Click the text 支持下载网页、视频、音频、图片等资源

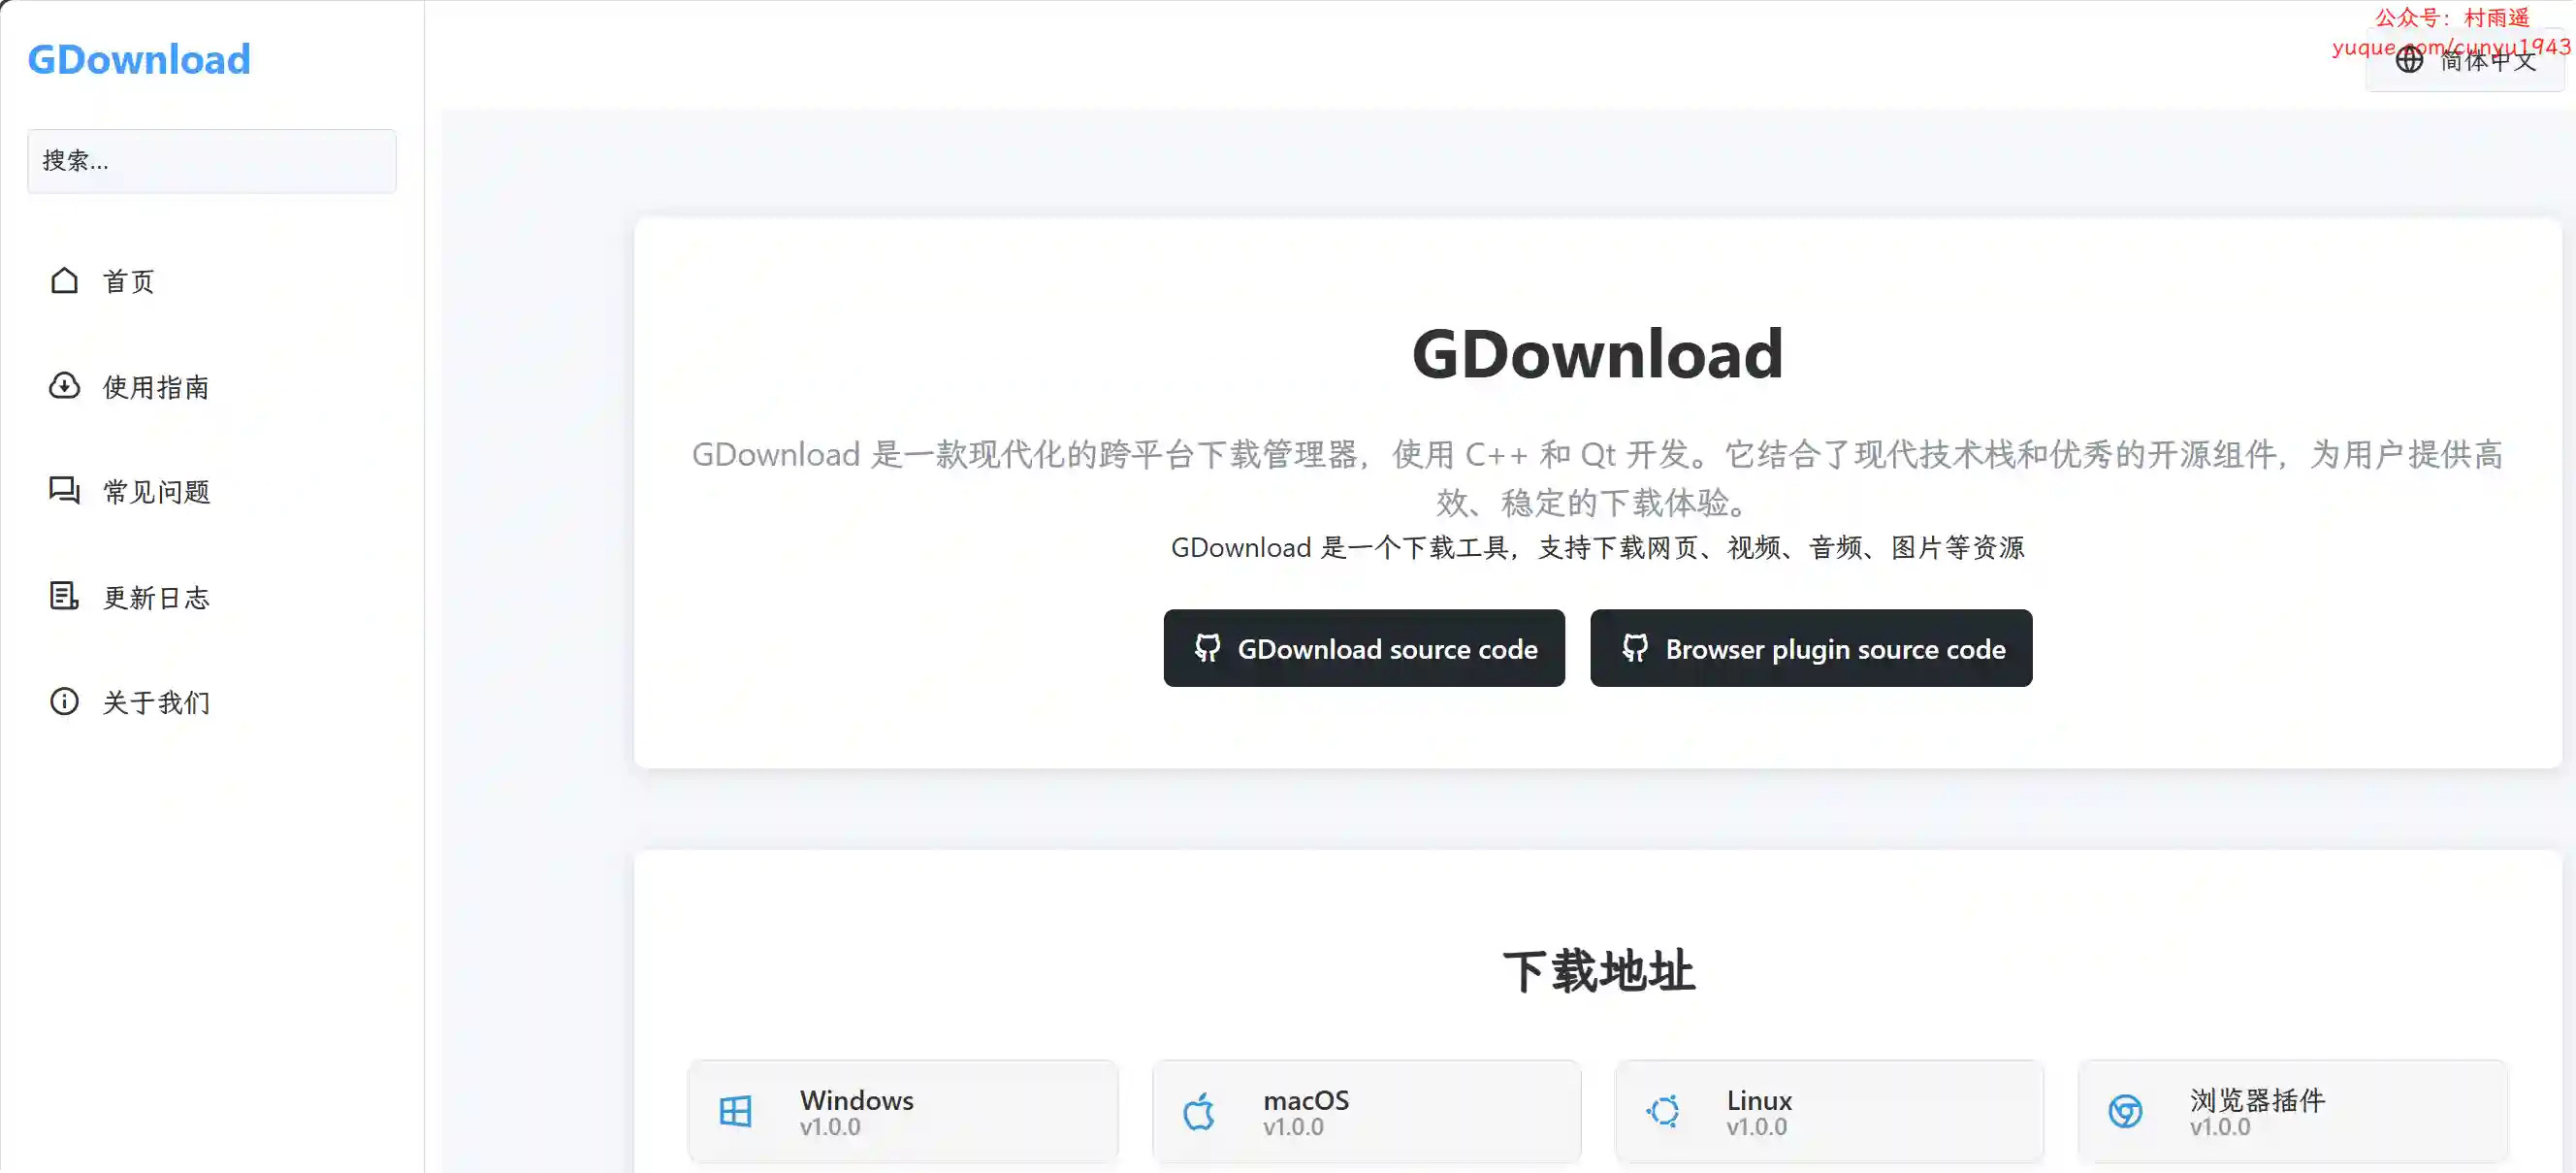pyautogui.click(x=1781, y=547)
